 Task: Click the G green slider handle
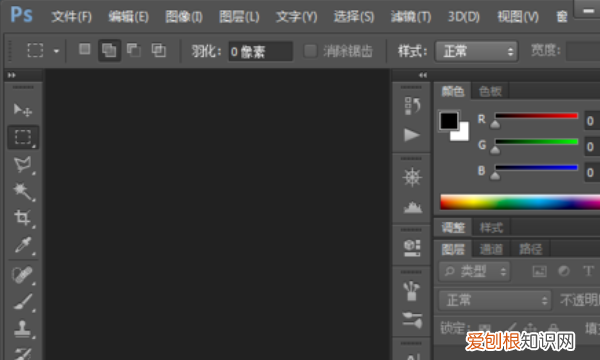click(495, 150)
